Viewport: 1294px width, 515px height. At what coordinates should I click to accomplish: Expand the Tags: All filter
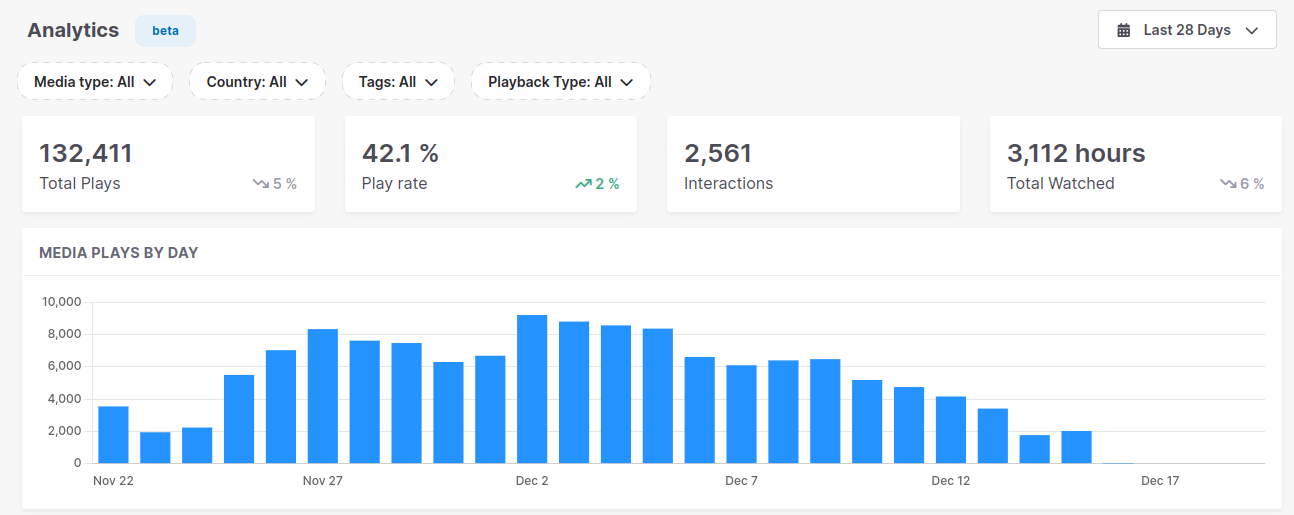point(398,82)
